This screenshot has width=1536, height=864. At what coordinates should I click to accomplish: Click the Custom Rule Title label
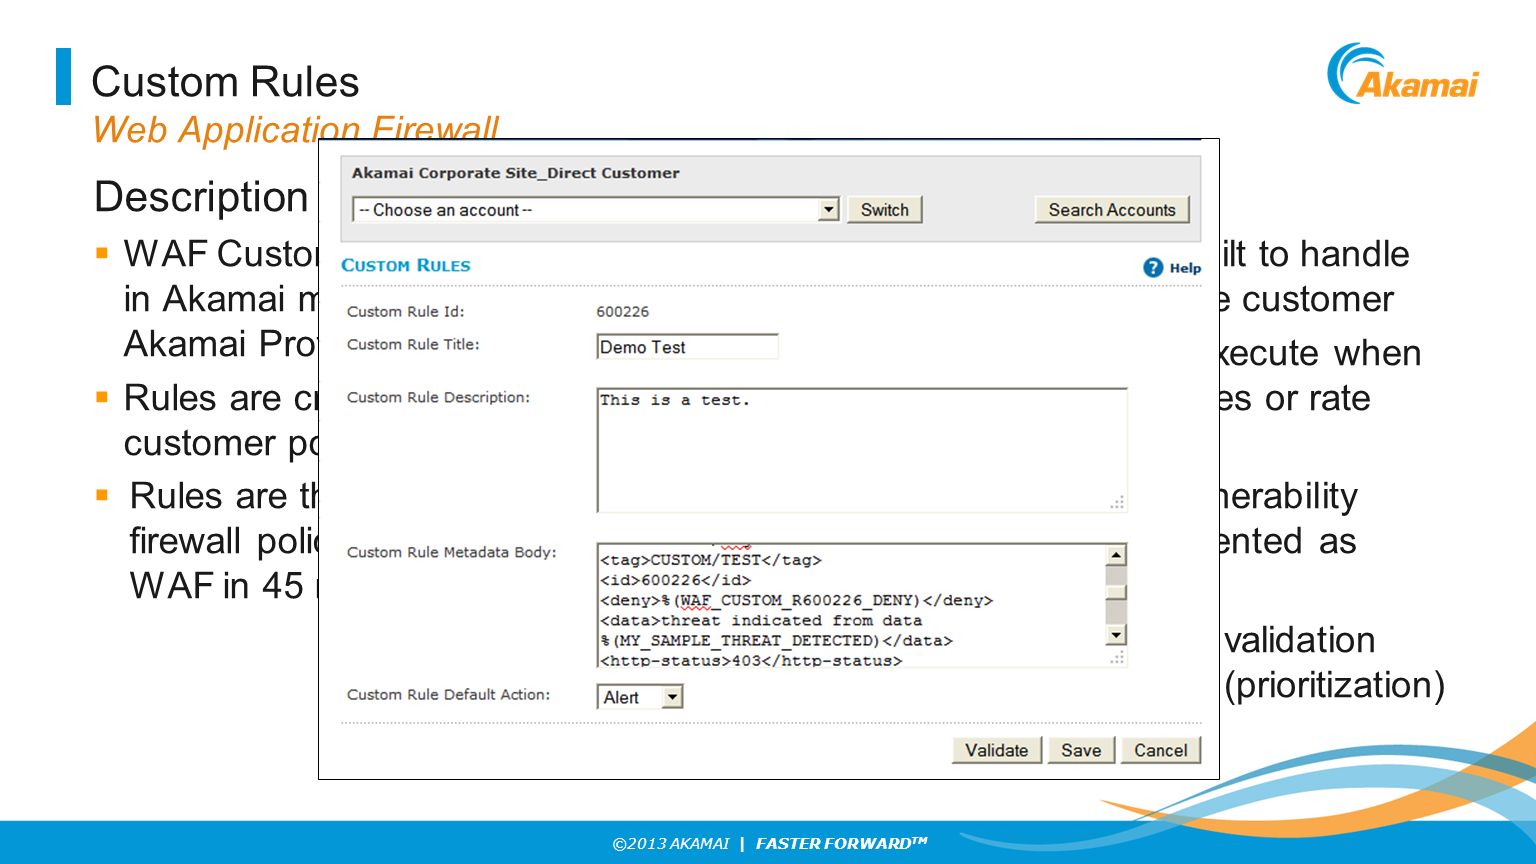413,344
